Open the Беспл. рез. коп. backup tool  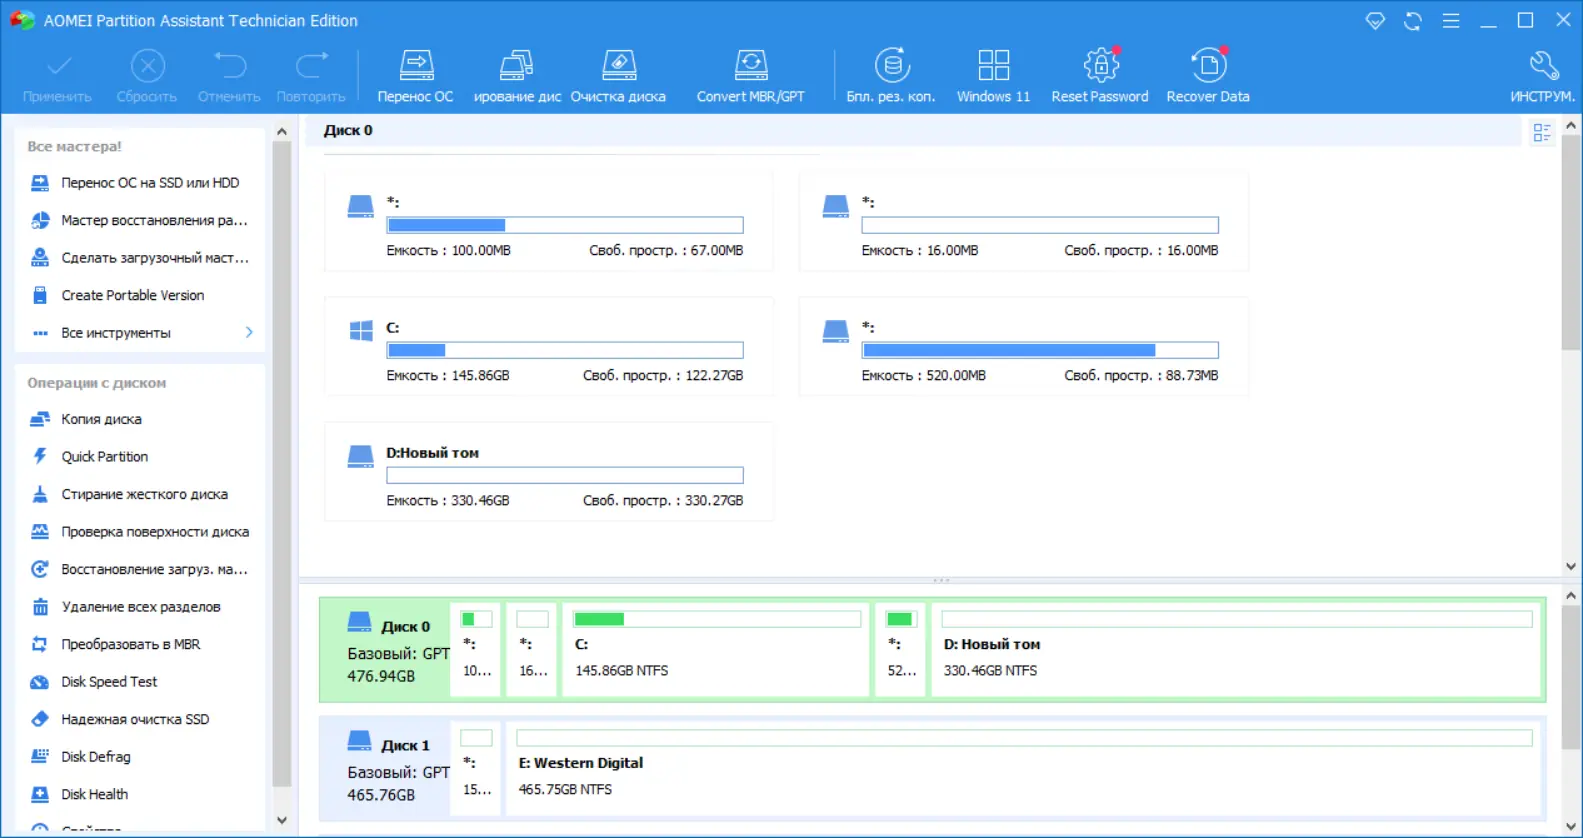(x=891, y=76)
